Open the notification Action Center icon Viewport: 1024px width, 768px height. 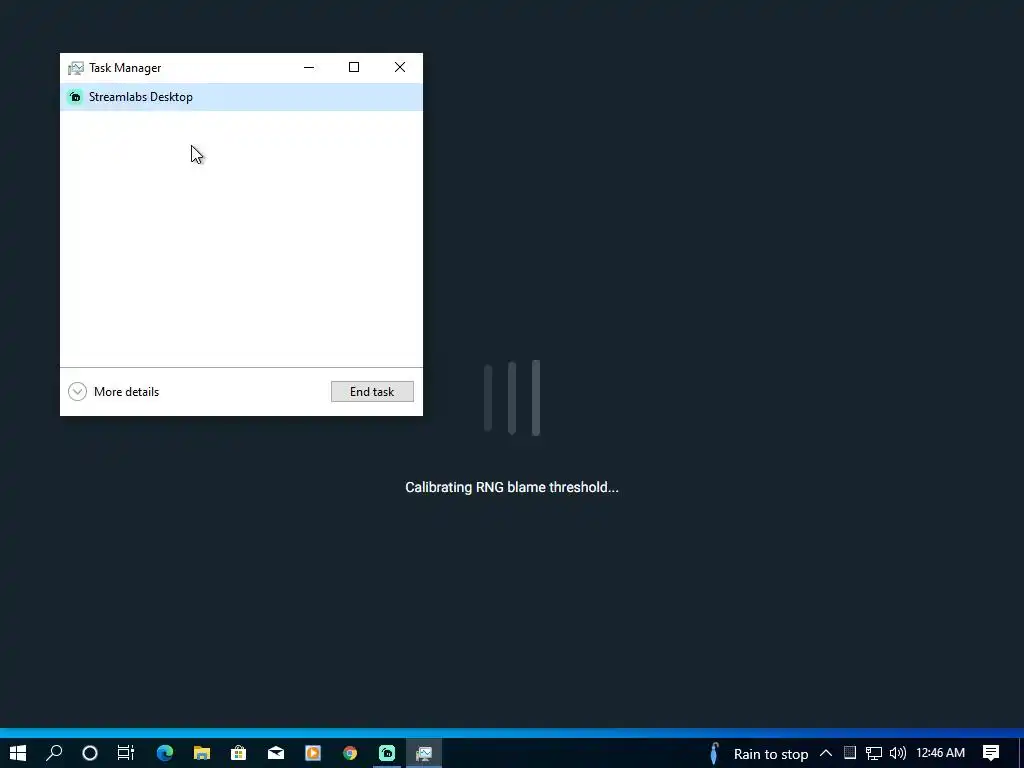point(991,753)
